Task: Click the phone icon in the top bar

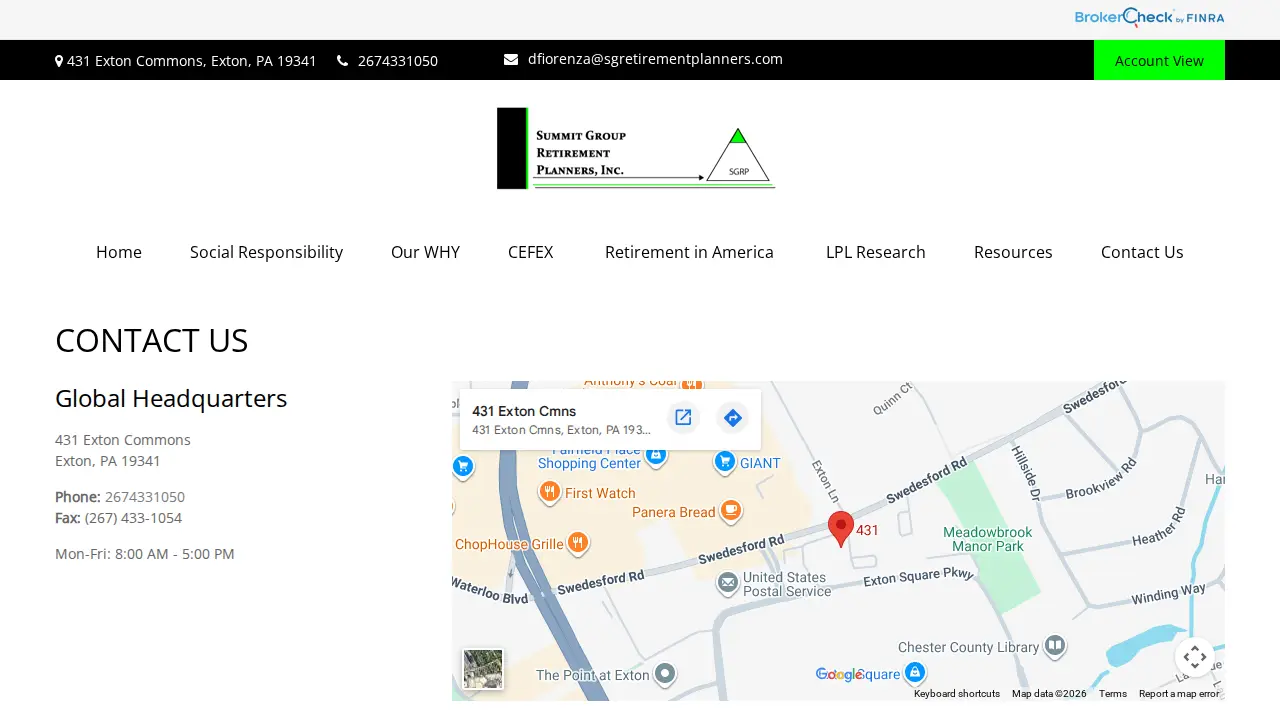Action: click(x=343, y=61)
